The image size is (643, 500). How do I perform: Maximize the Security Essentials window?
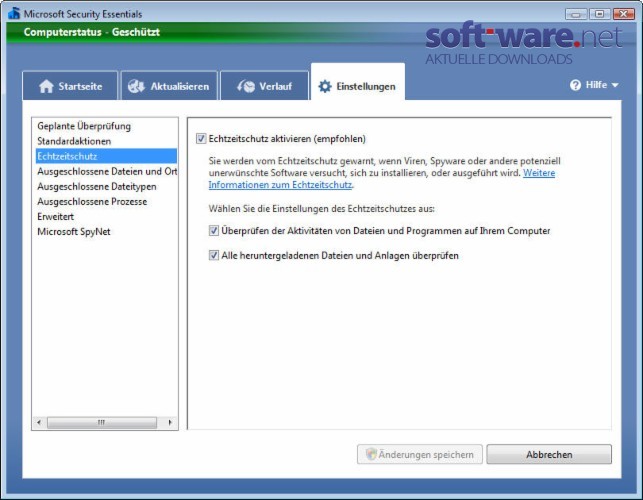pos(600,14)
